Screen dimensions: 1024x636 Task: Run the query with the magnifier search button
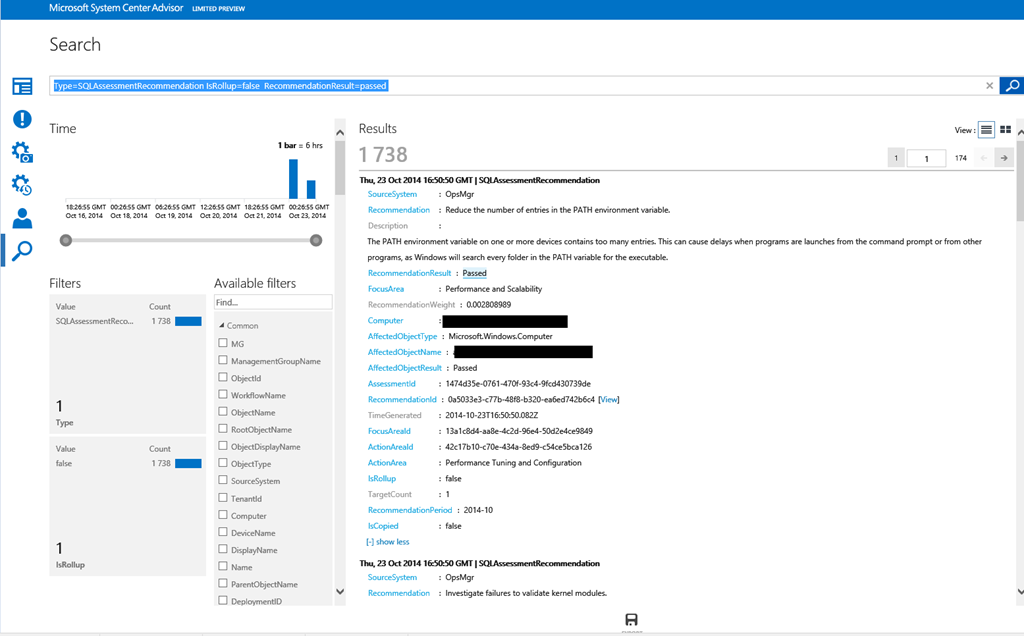pyautogui.click(x=1011, y=86)
